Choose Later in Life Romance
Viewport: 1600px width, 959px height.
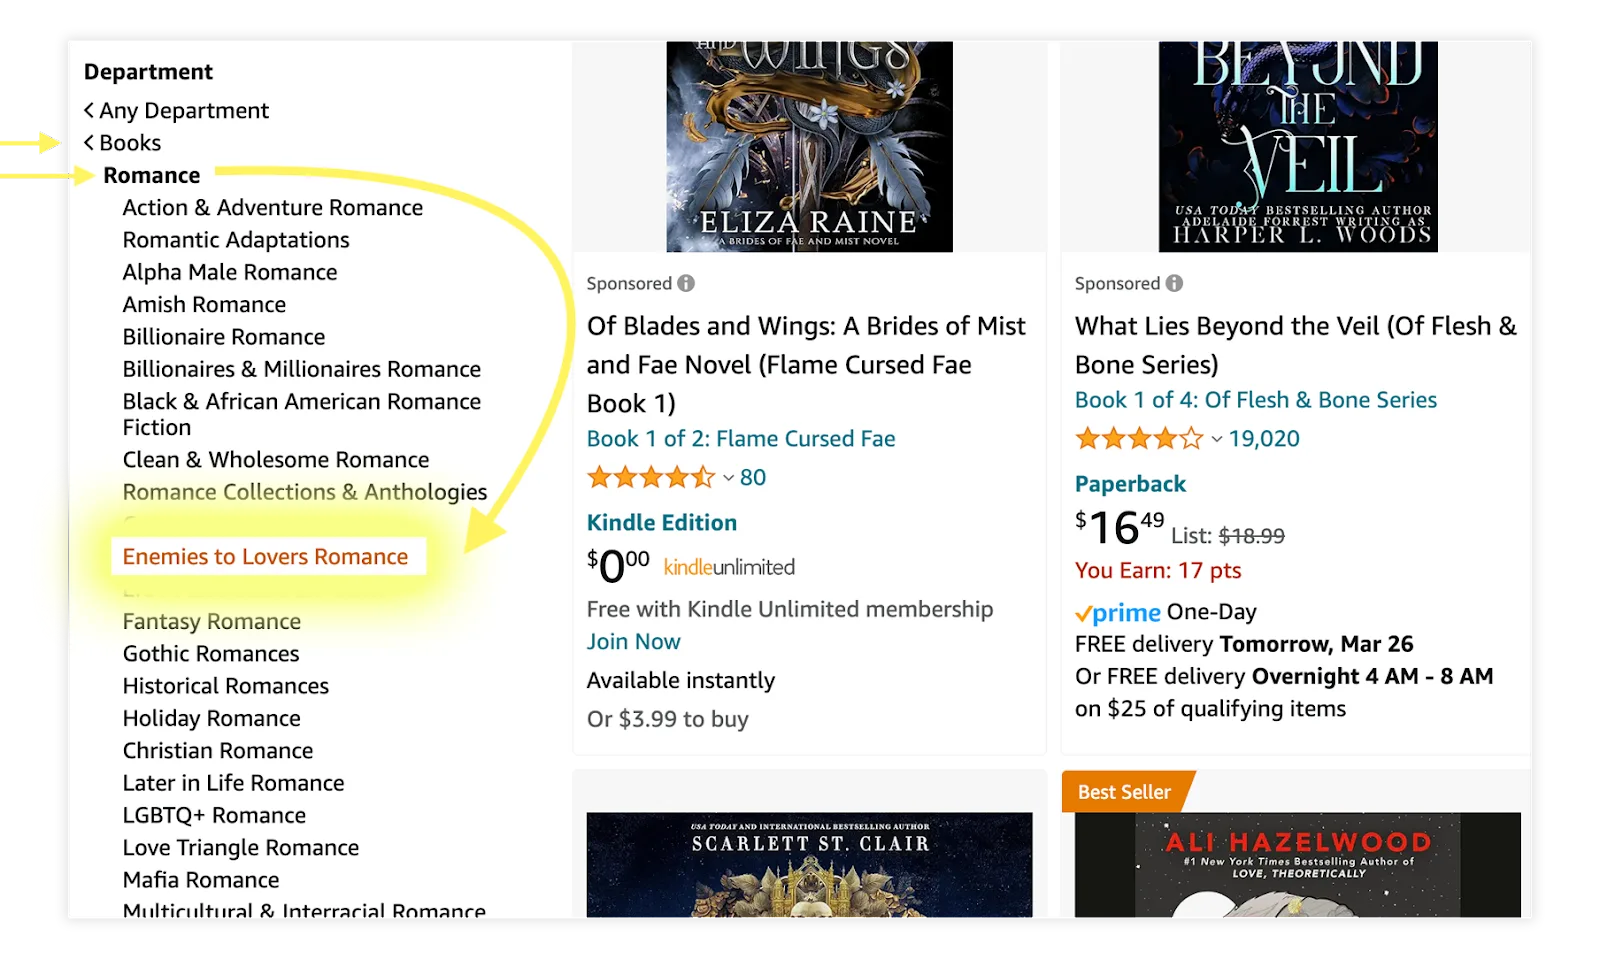234,783
